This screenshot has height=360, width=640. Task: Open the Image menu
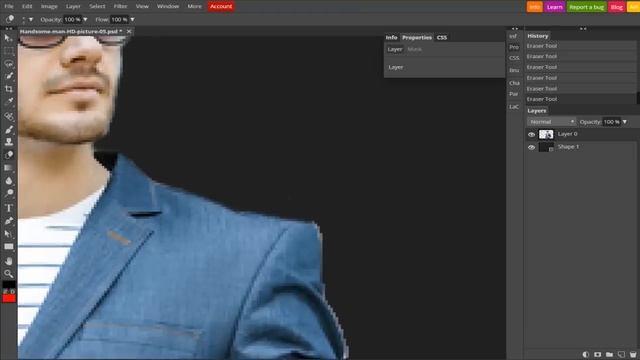point(49,6)
